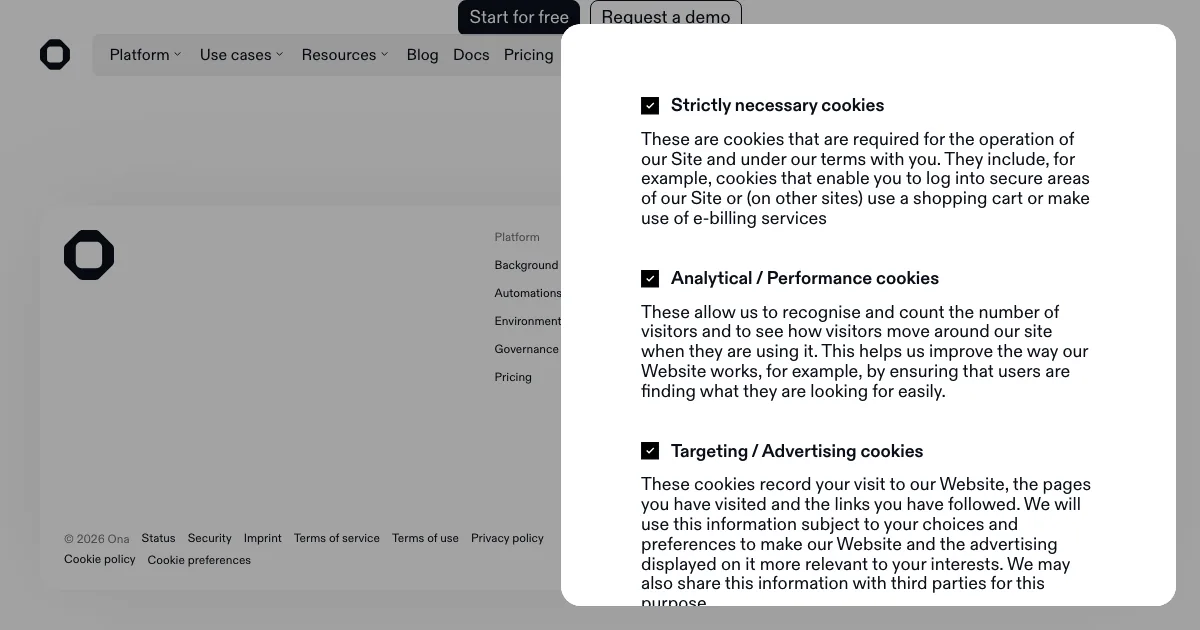Screen dimensions: 1200x630
Task: Open Pricing in the top navigation
Action: click(x=528, y=55)
